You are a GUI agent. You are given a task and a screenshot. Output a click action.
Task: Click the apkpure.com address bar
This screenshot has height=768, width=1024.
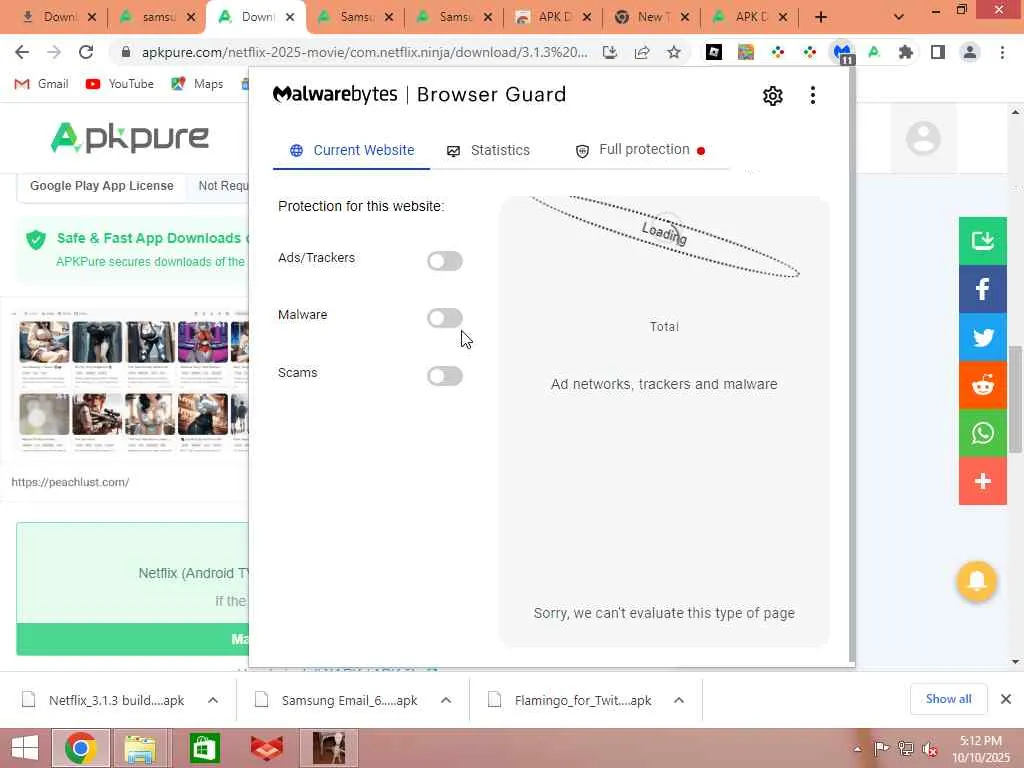coord(364,52)
